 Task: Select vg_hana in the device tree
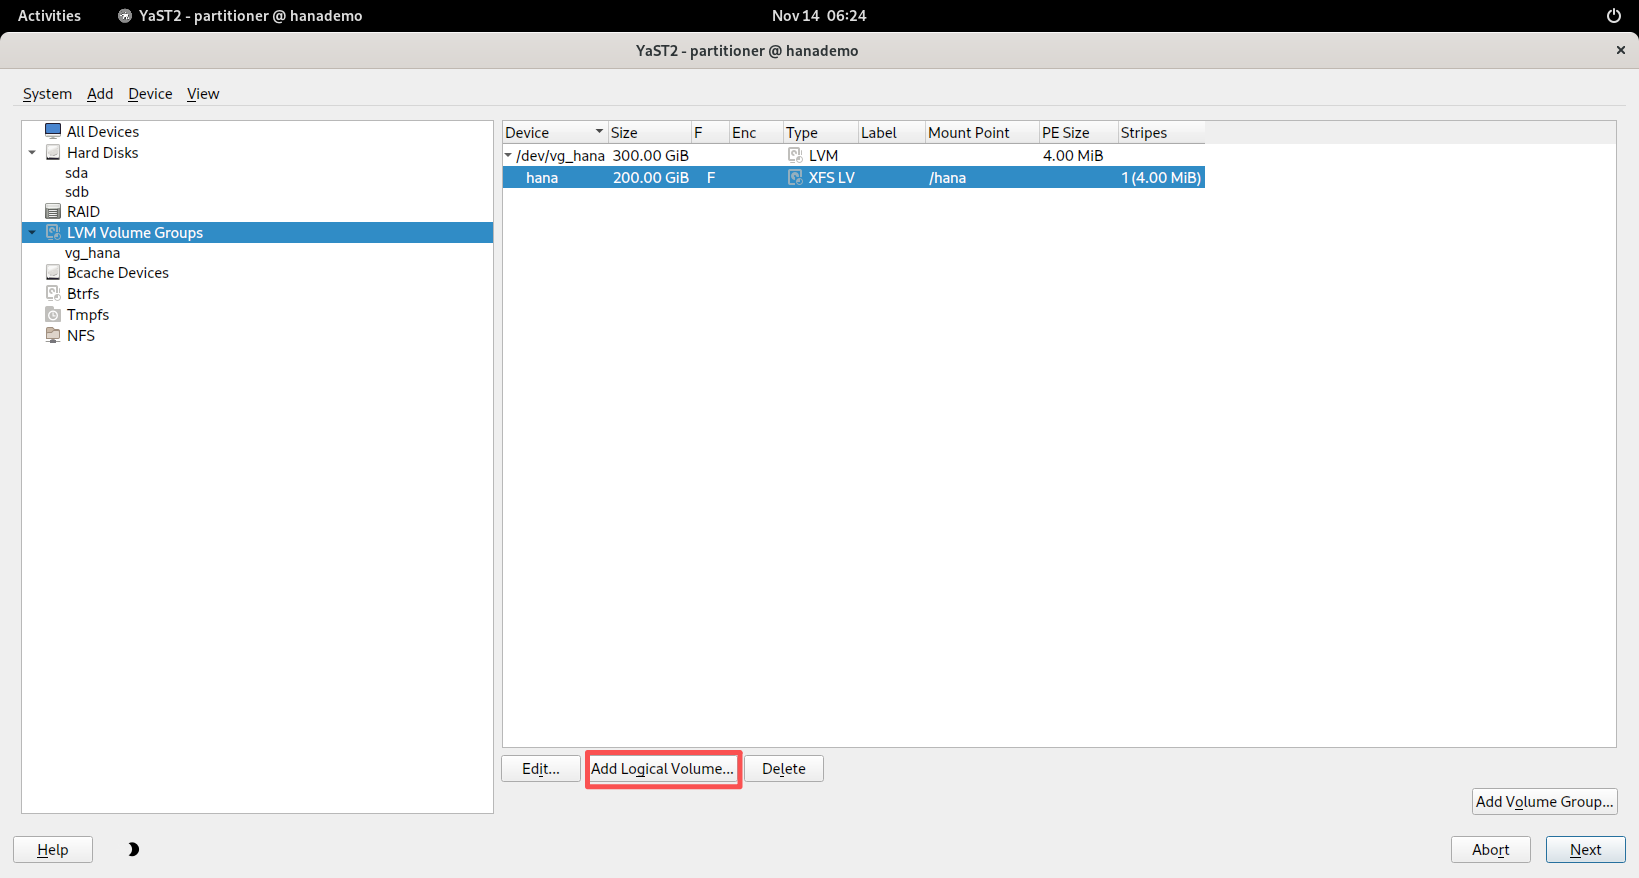pos(93,253)
